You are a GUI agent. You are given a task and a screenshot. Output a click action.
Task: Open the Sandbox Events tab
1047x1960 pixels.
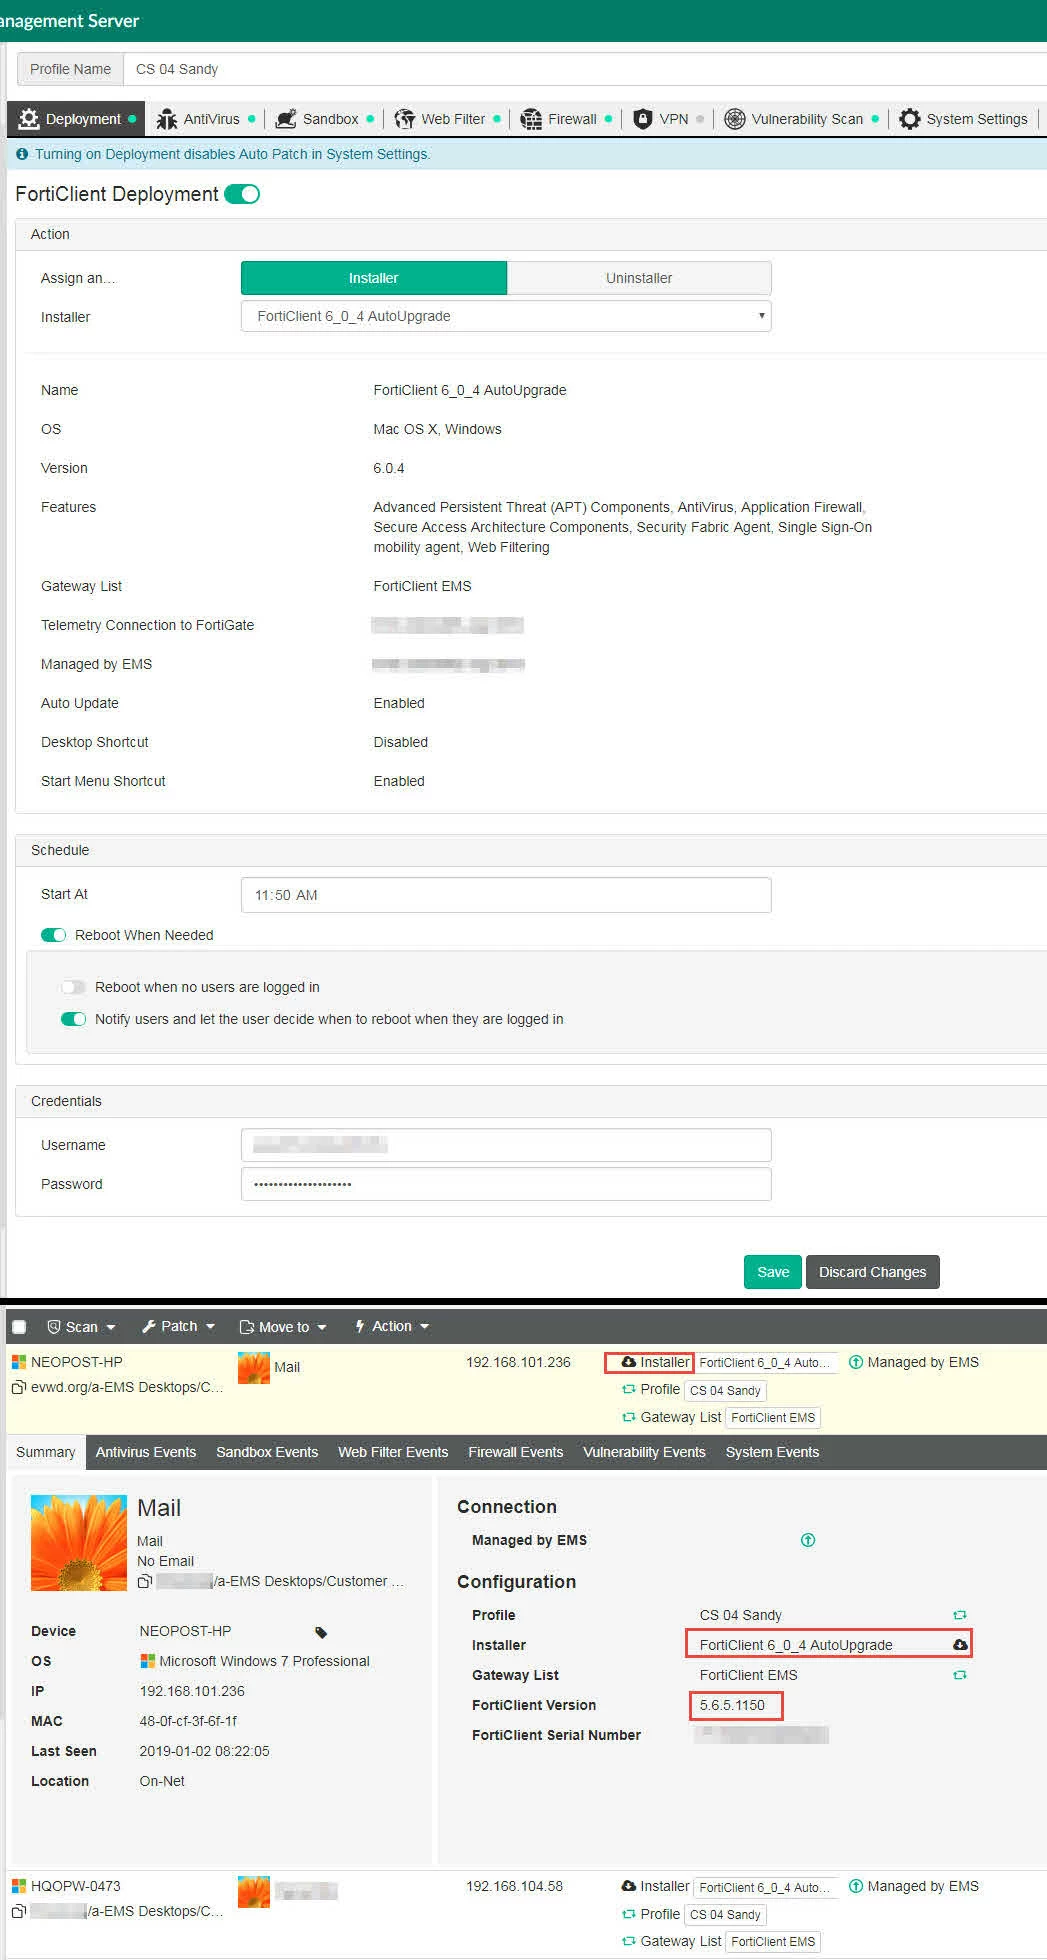267,1452
